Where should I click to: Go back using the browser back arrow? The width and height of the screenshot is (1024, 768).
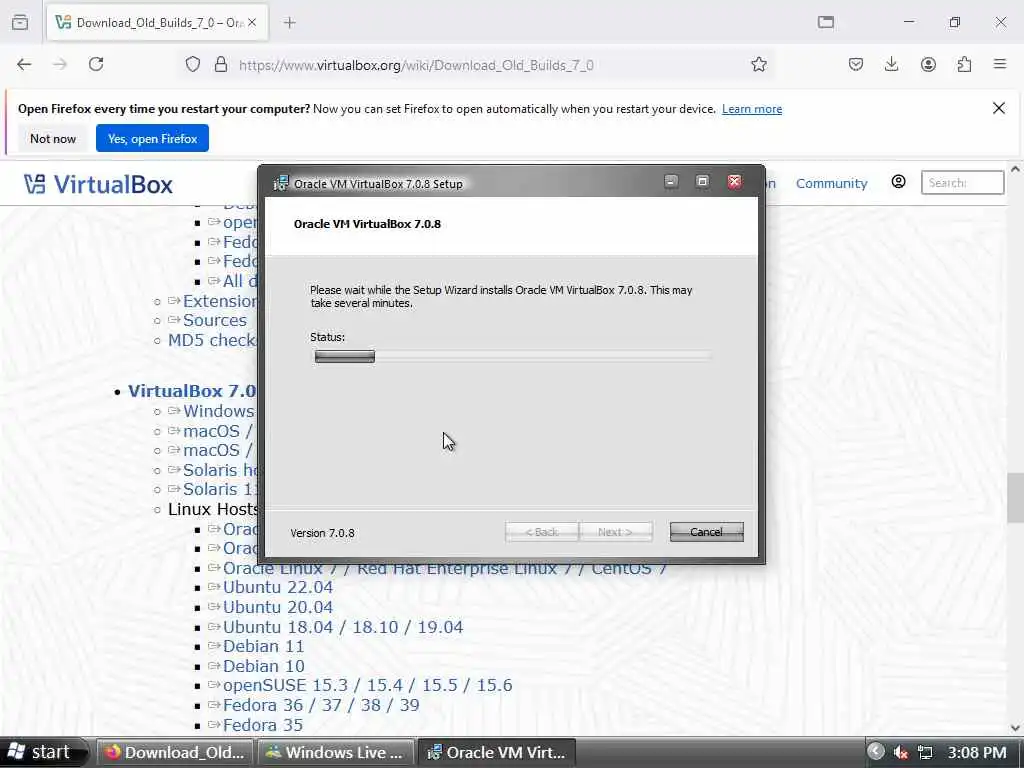click(24, 64)
